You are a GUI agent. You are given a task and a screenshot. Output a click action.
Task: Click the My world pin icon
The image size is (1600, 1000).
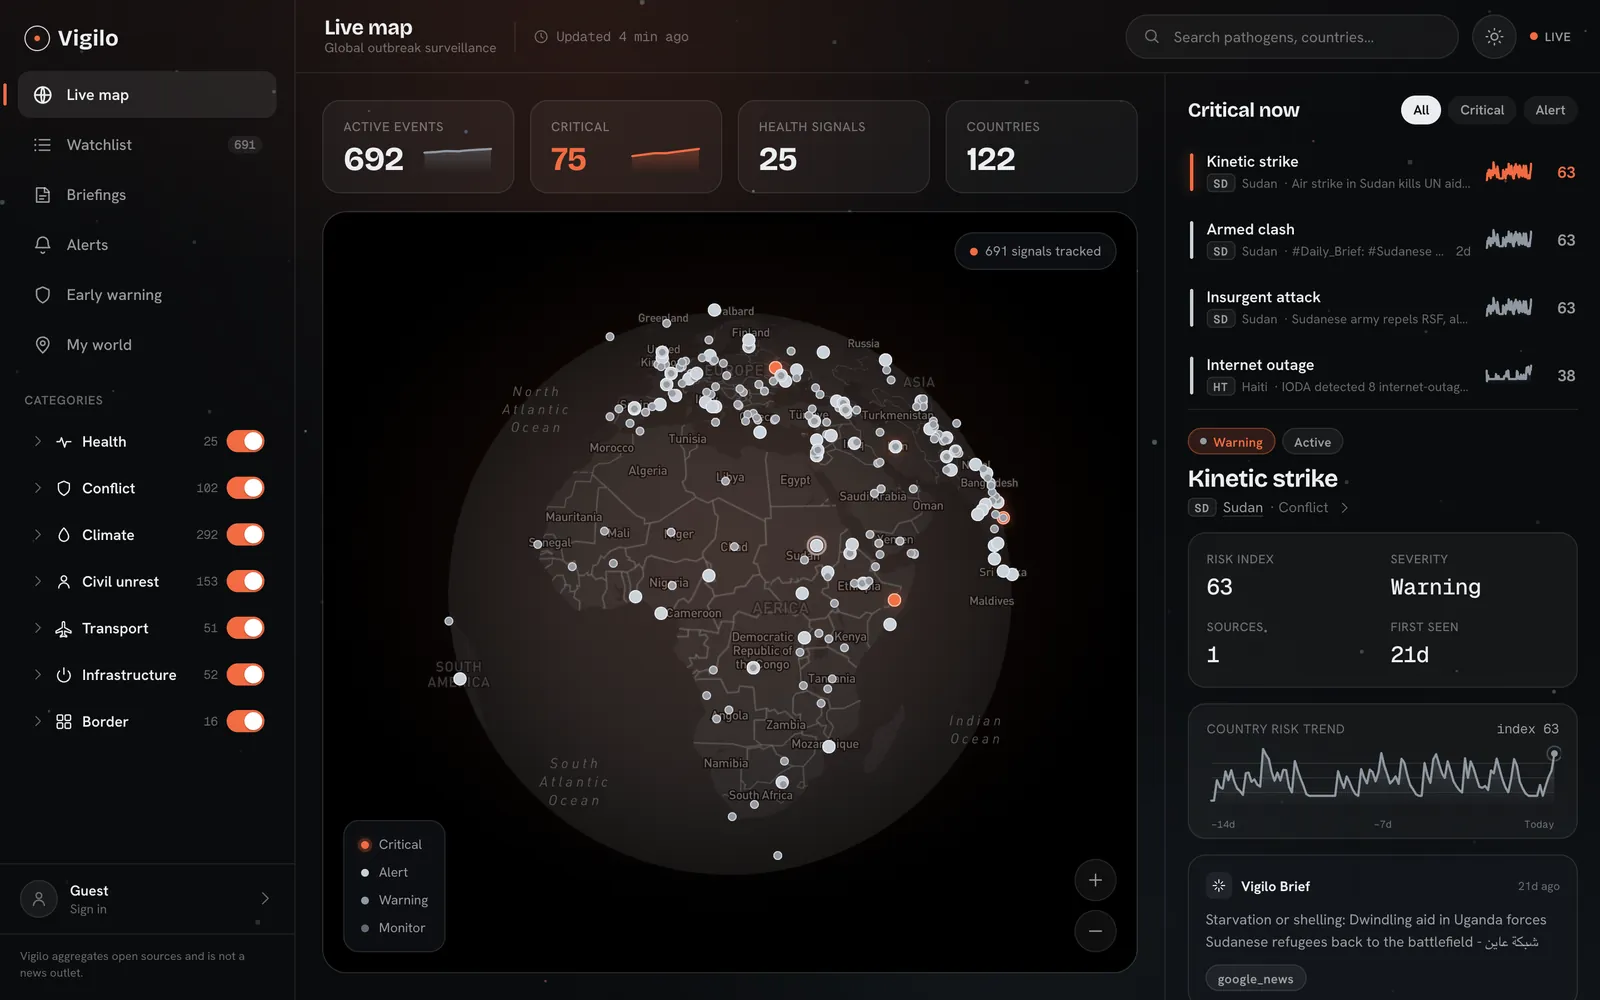(43, 345)
